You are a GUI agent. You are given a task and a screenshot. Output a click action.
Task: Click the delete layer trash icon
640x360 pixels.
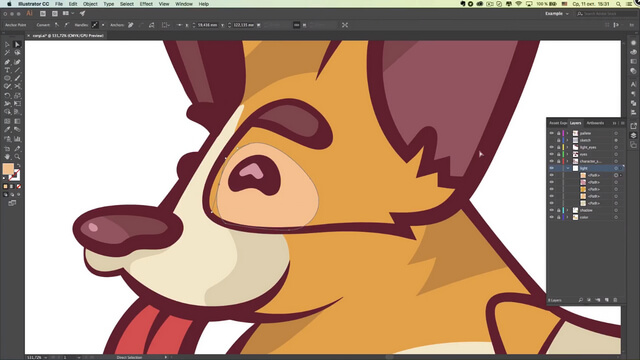pyautogui.click(x=615, y=300)
